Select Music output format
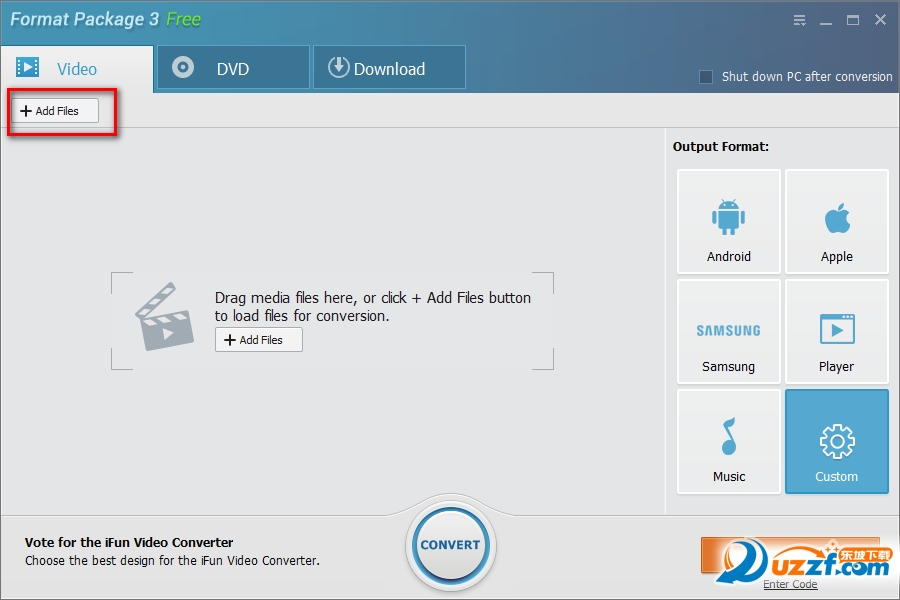This screenshot has width=900, height=600. (728, 442)
